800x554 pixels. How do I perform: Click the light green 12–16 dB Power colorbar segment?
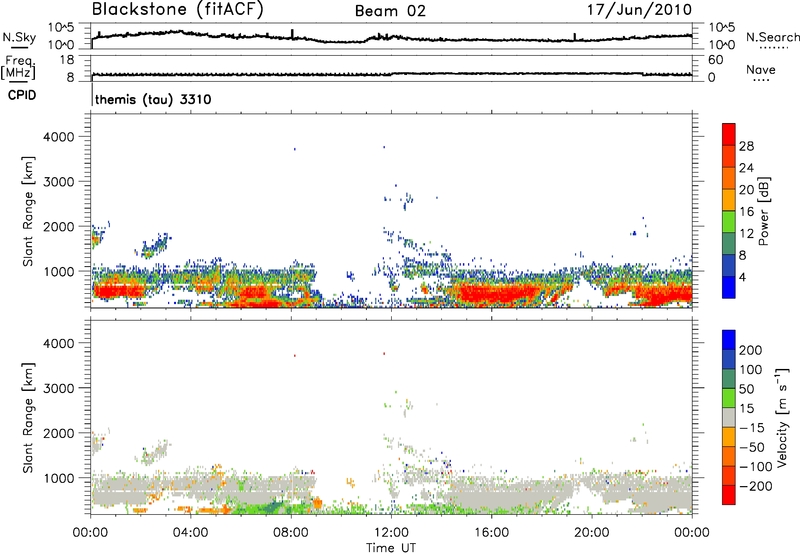(x=729, y=221)
